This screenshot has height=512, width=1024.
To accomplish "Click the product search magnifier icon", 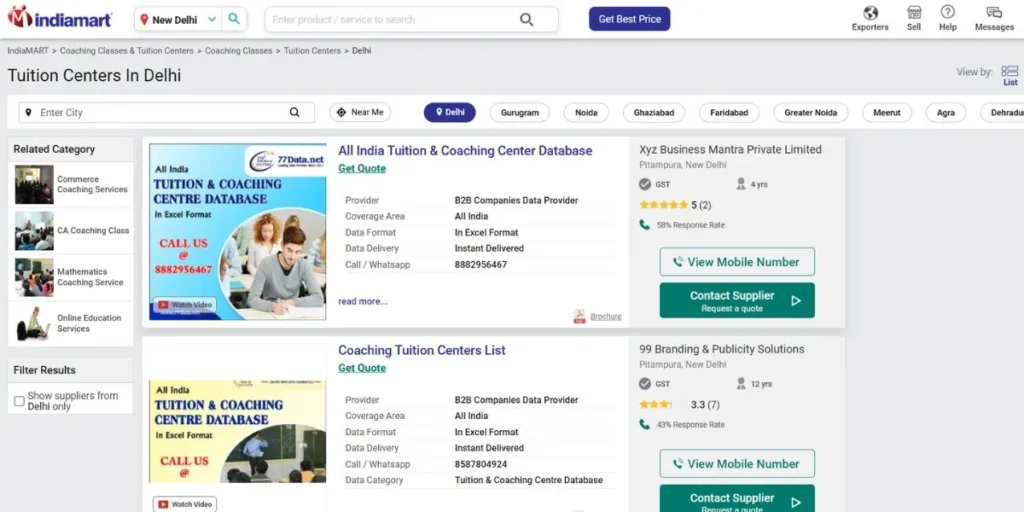I will pyautogui.click(x=526, y=20).
